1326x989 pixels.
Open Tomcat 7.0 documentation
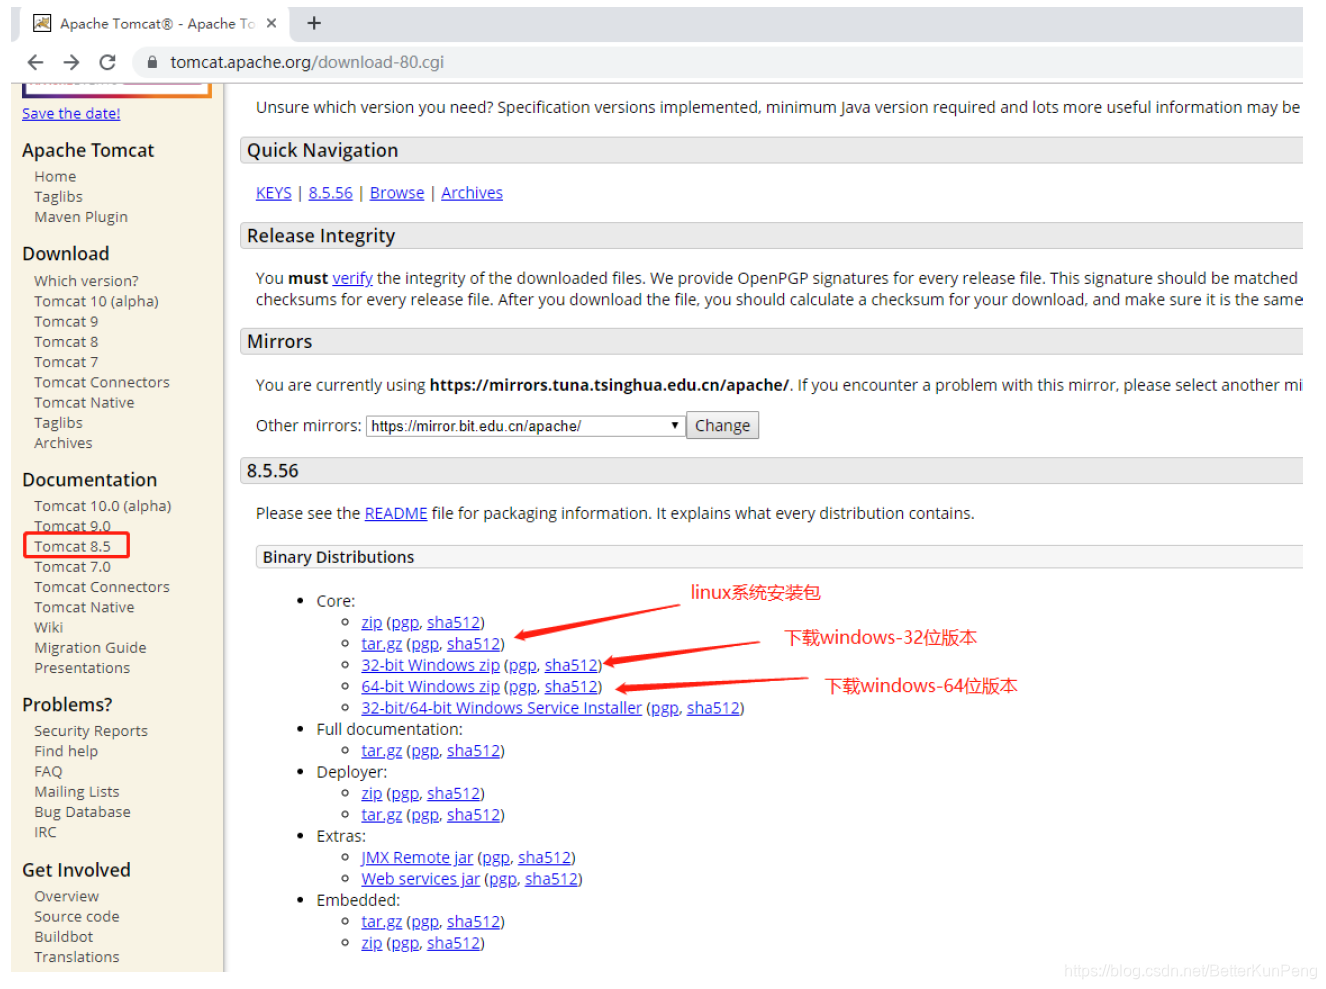[x=72, y=567]
